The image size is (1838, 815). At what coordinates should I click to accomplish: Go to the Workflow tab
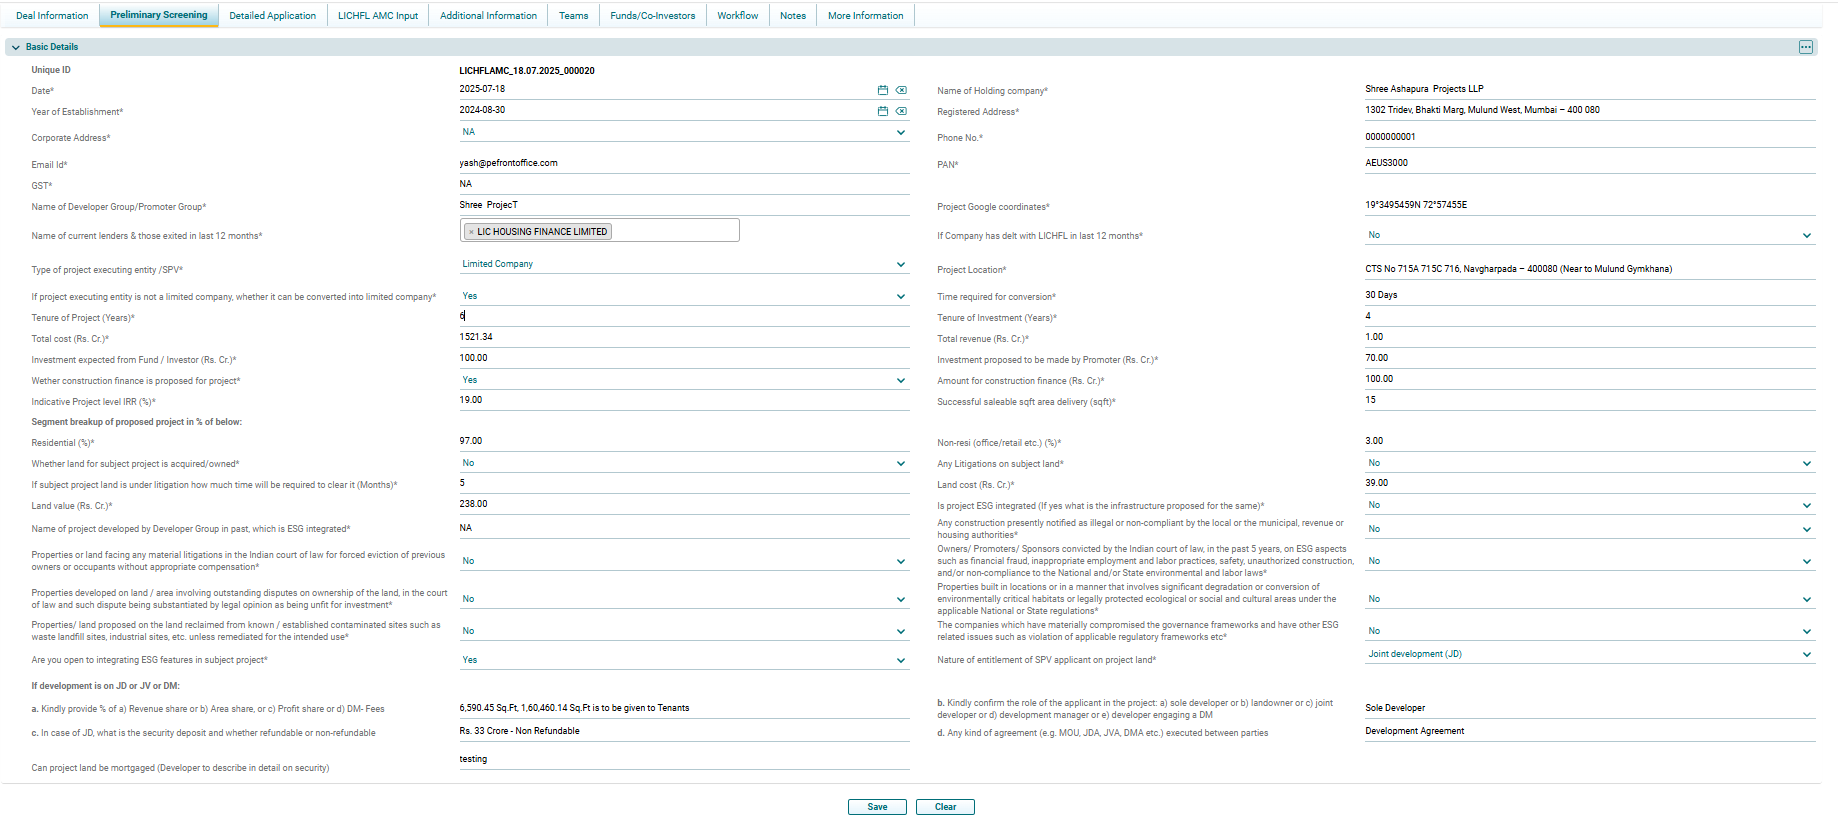pyautogui.click(x=737, y=16)
